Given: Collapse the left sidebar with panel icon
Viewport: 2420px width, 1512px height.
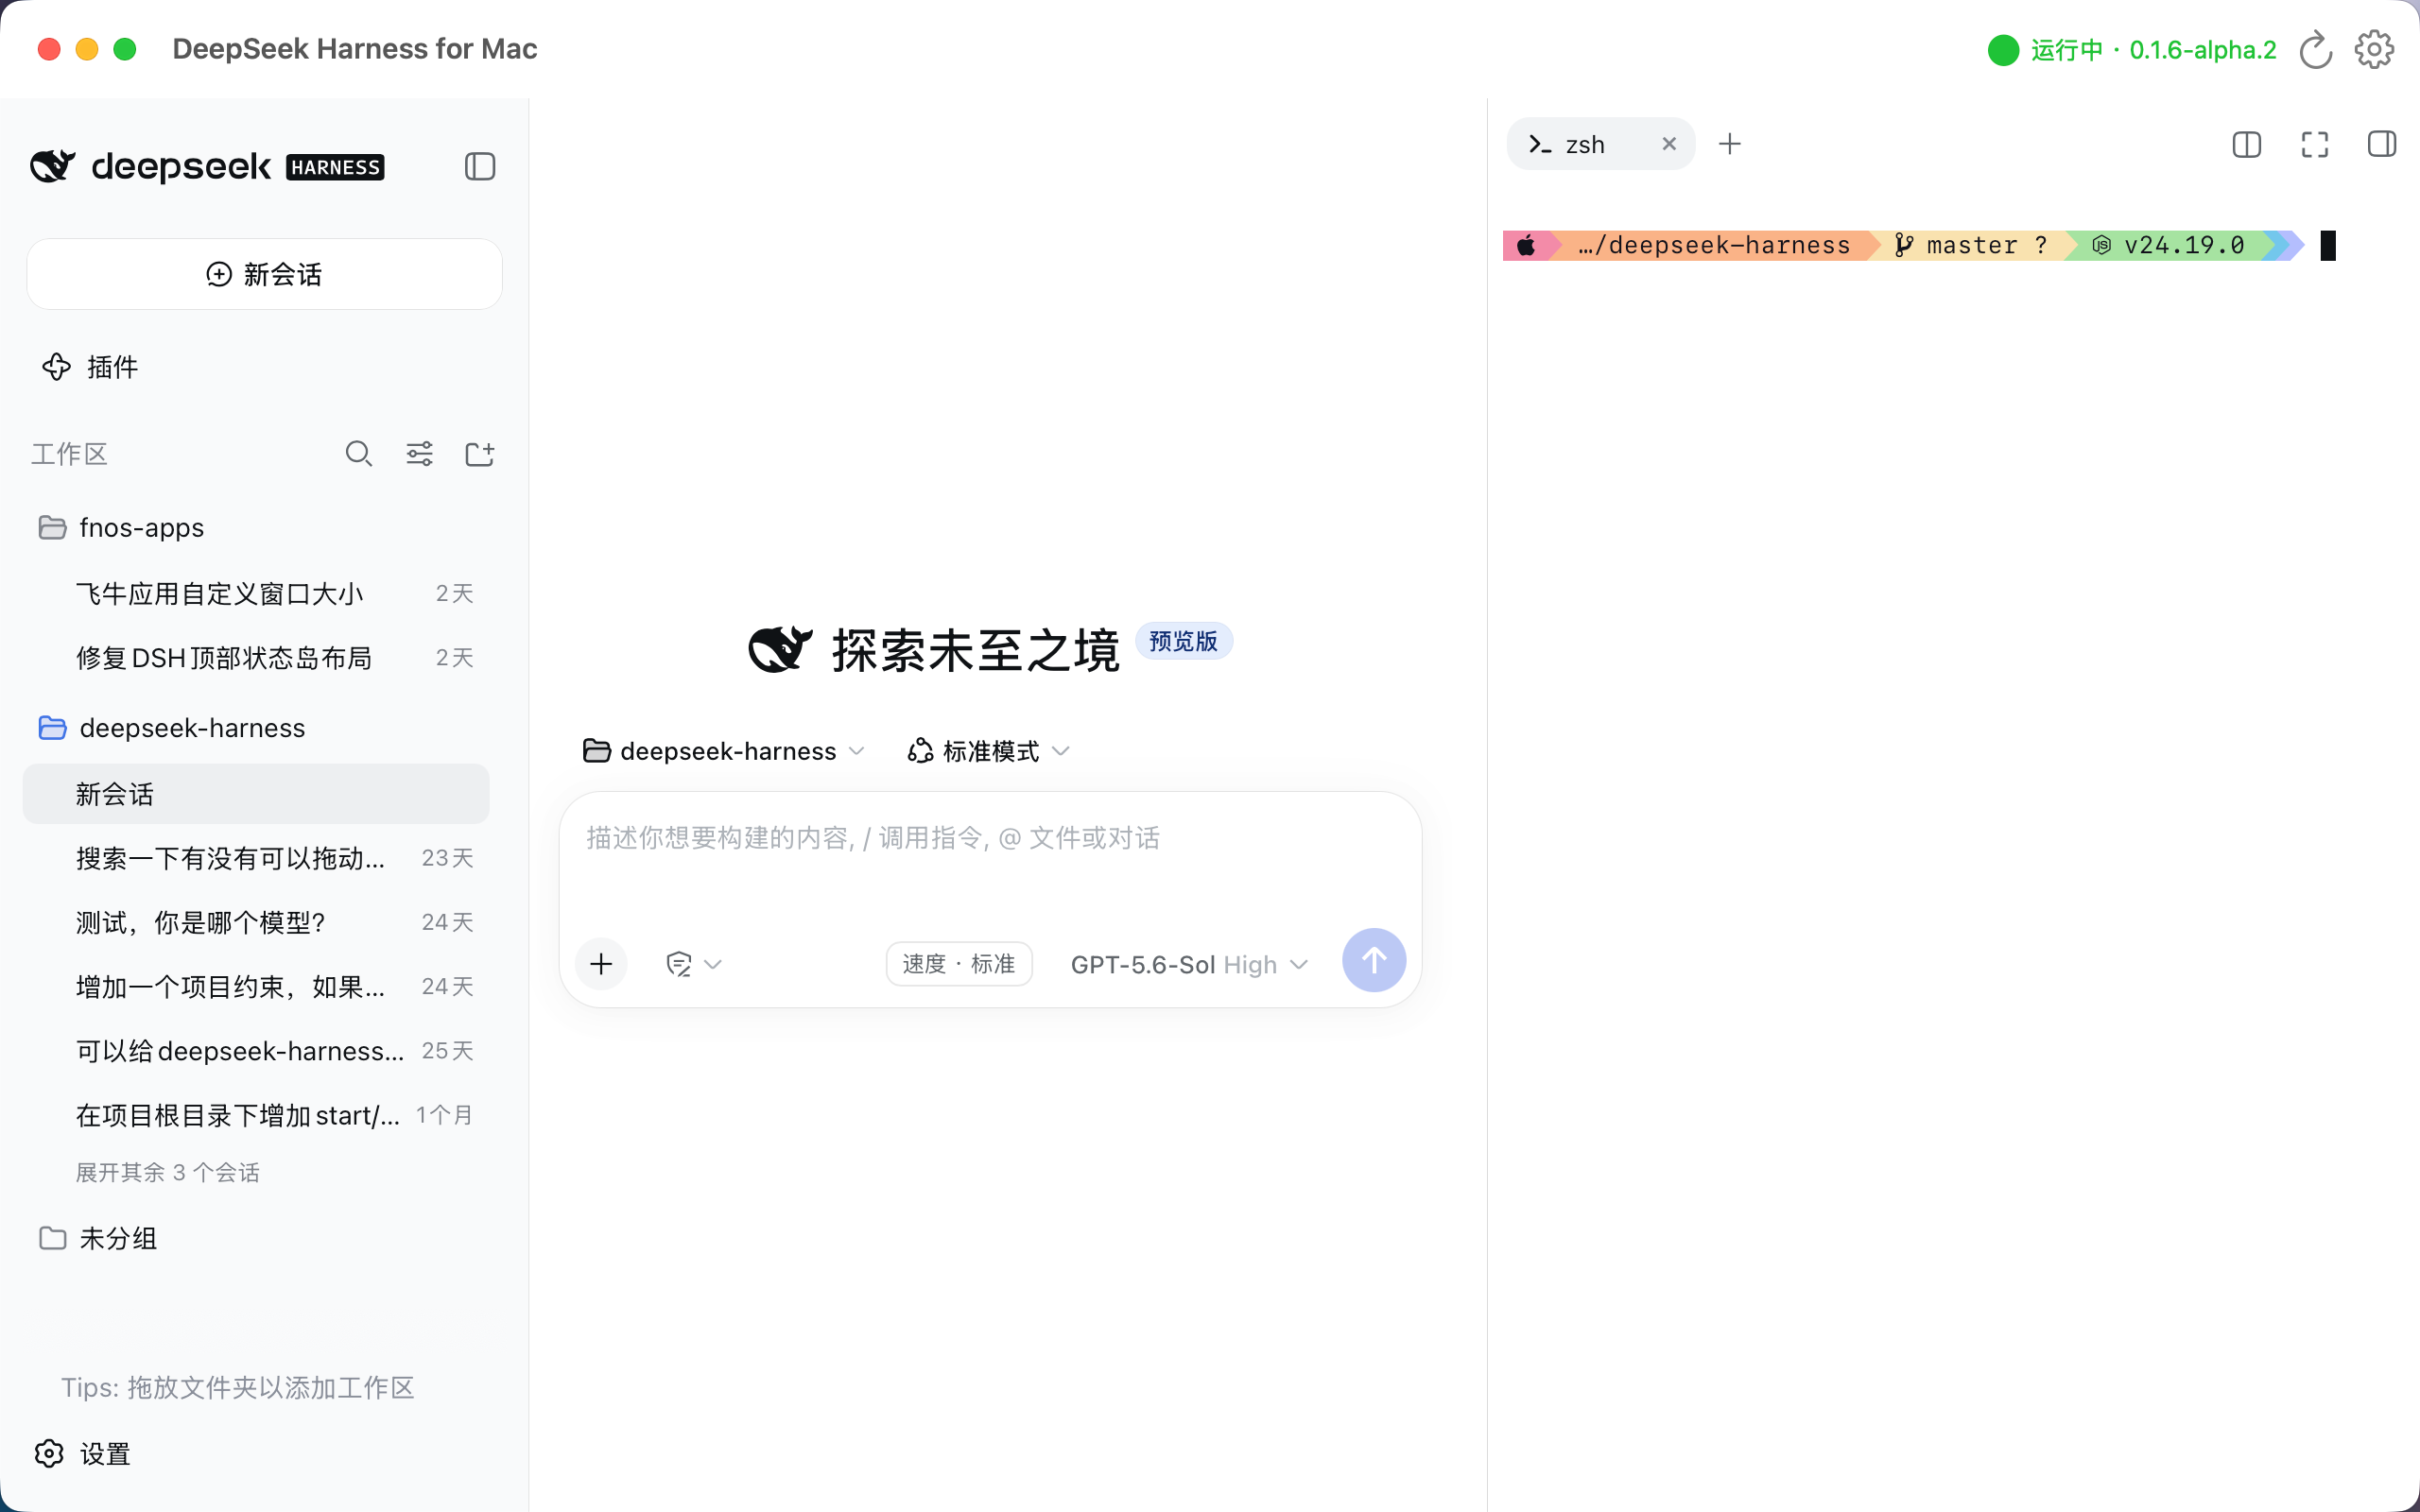Looking at the screenshot, I should pos(480,166).
